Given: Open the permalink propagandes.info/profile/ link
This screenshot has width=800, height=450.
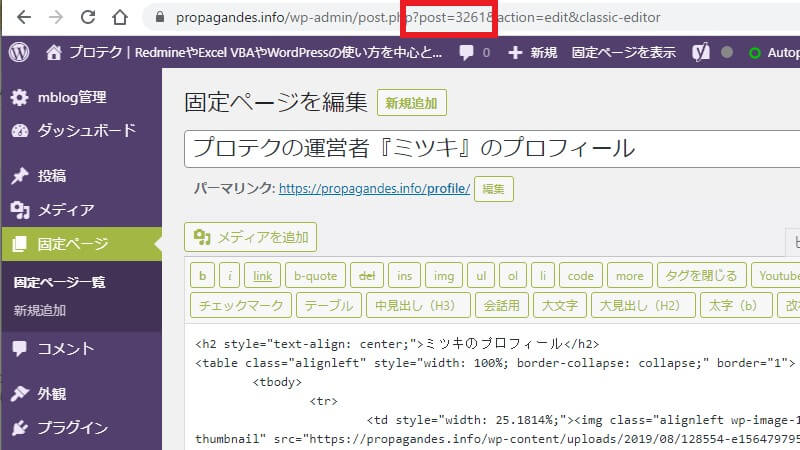Looking at the screenshot, I should (374, 188).
